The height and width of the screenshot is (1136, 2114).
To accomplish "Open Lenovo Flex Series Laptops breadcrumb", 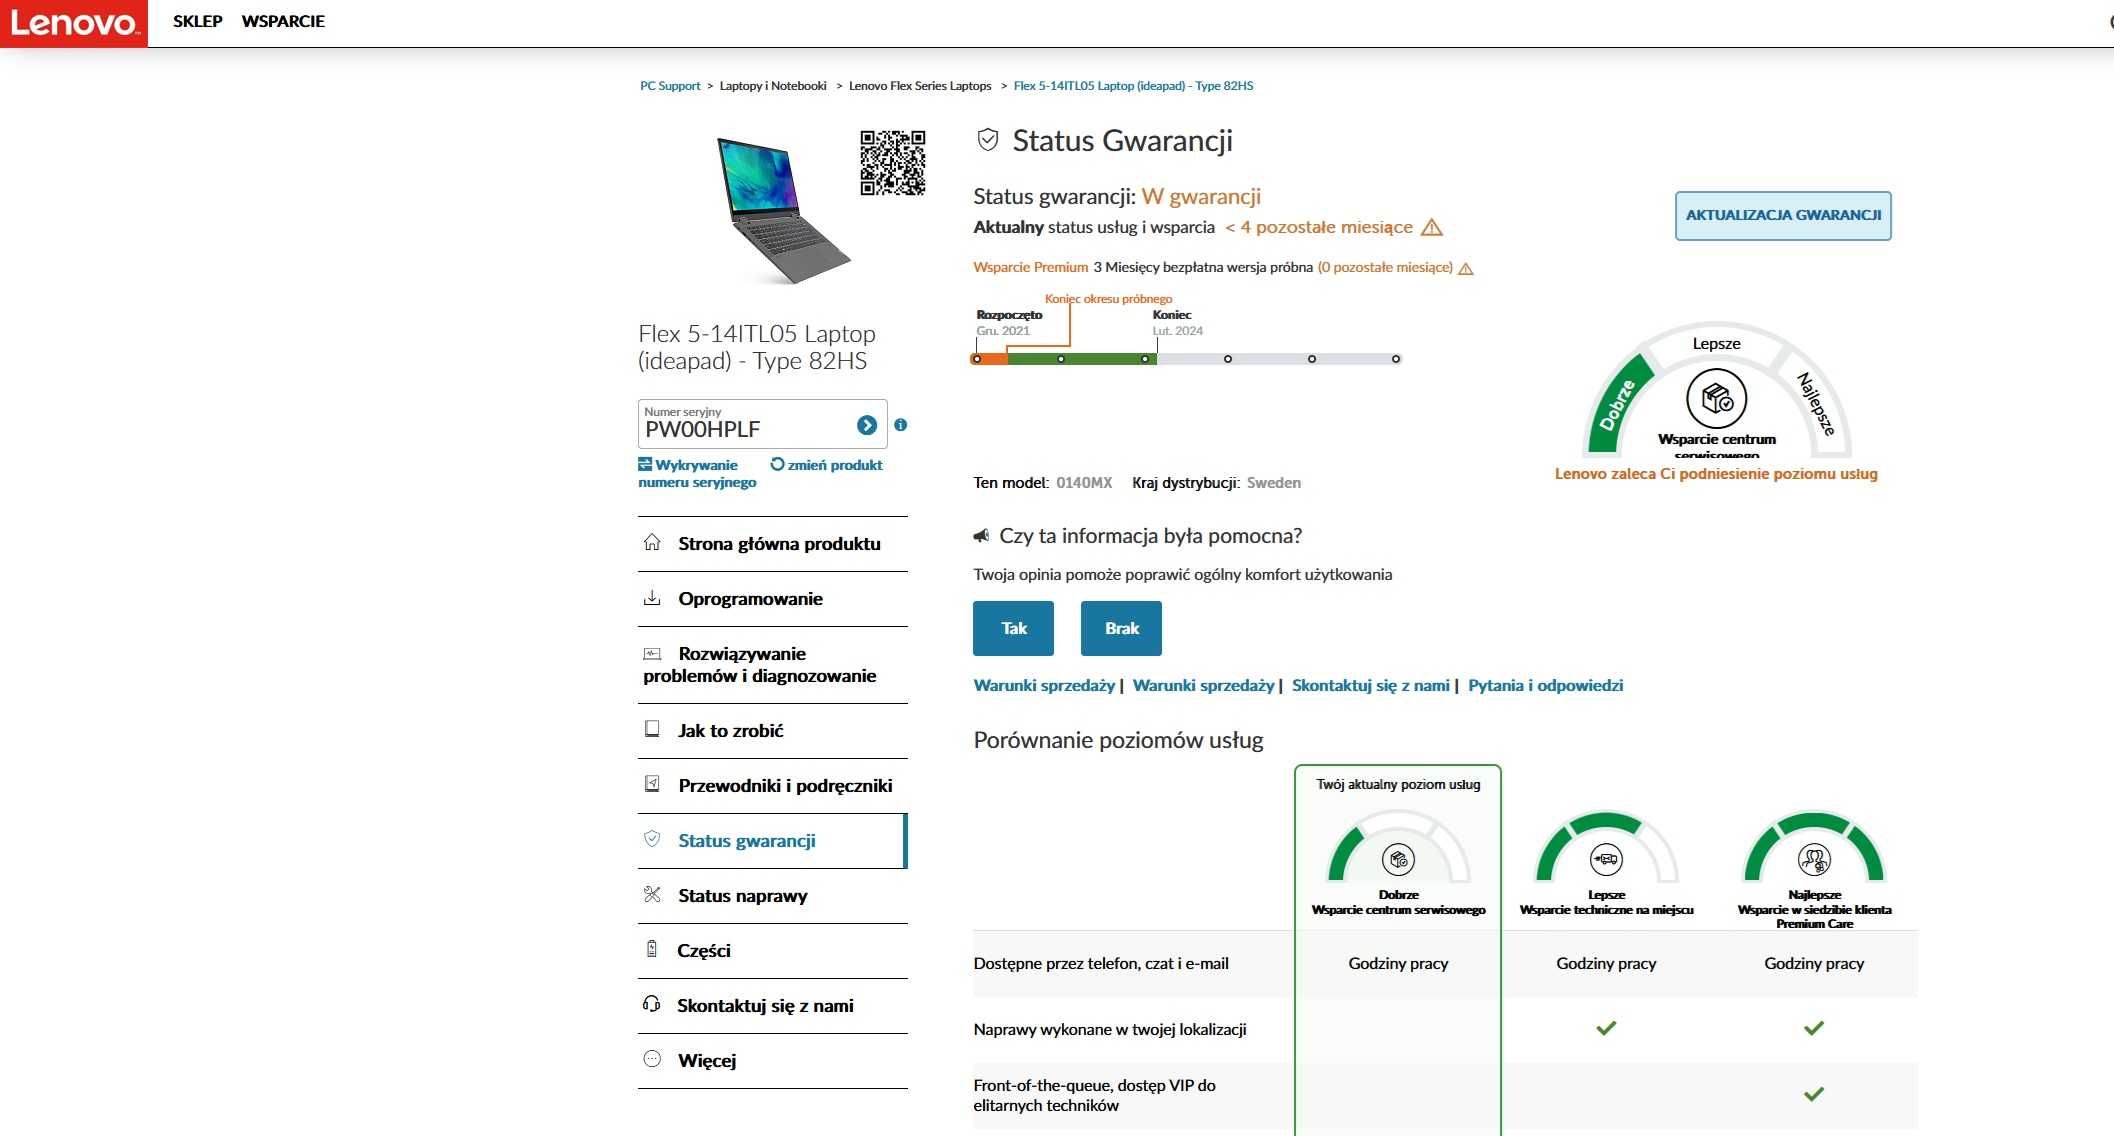I will tap(920, 86).
